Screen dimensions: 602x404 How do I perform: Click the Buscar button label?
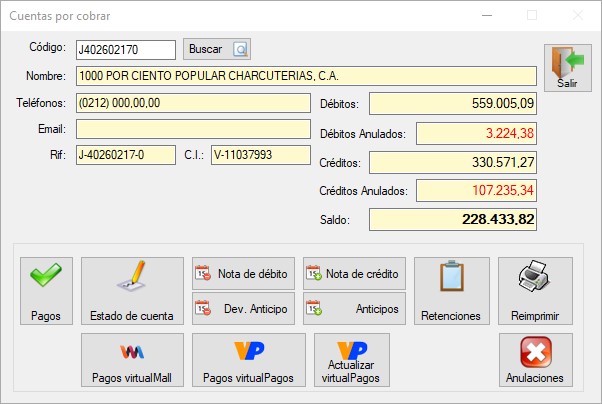(x=205, y=49)
